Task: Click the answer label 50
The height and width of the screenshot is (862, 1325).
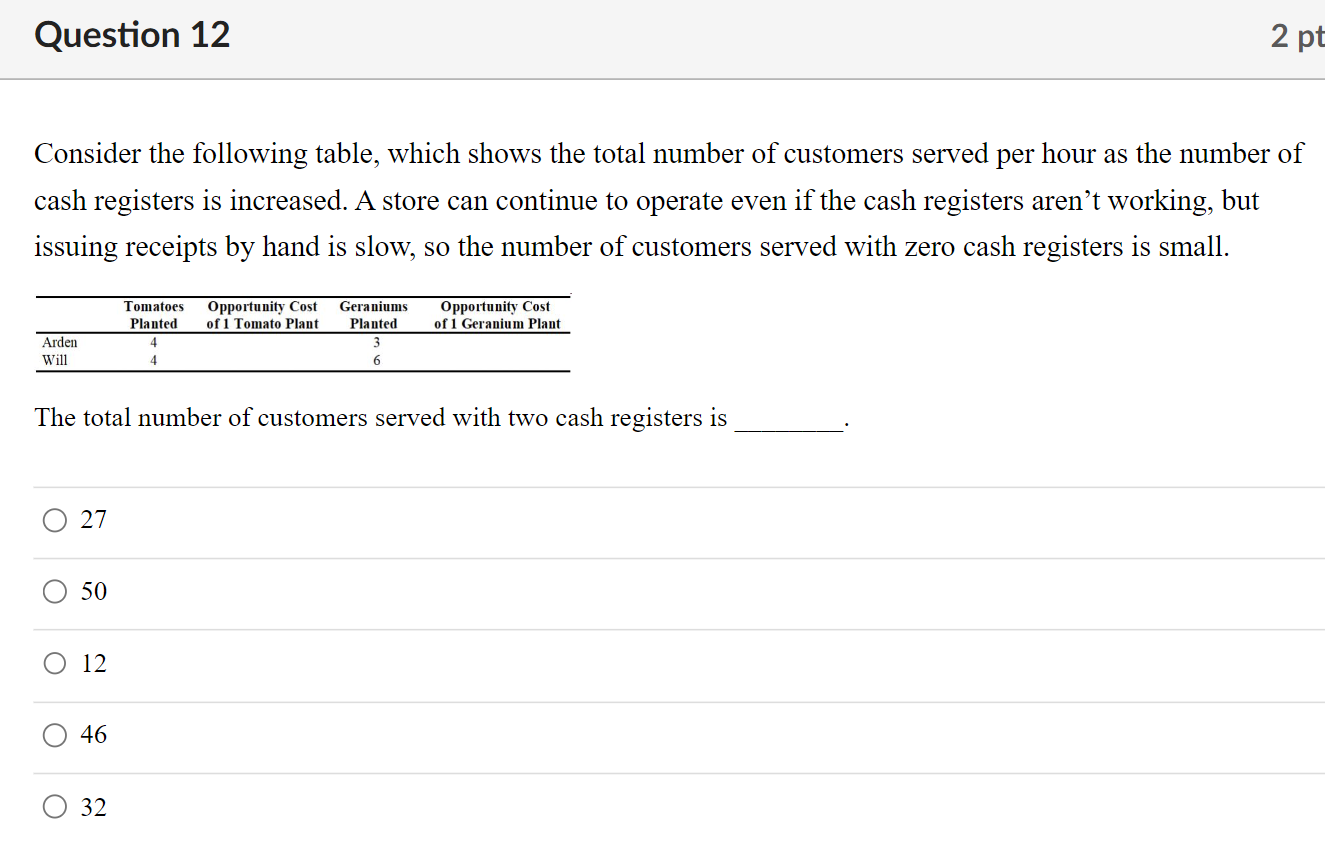Action: (x=93, y=591)
